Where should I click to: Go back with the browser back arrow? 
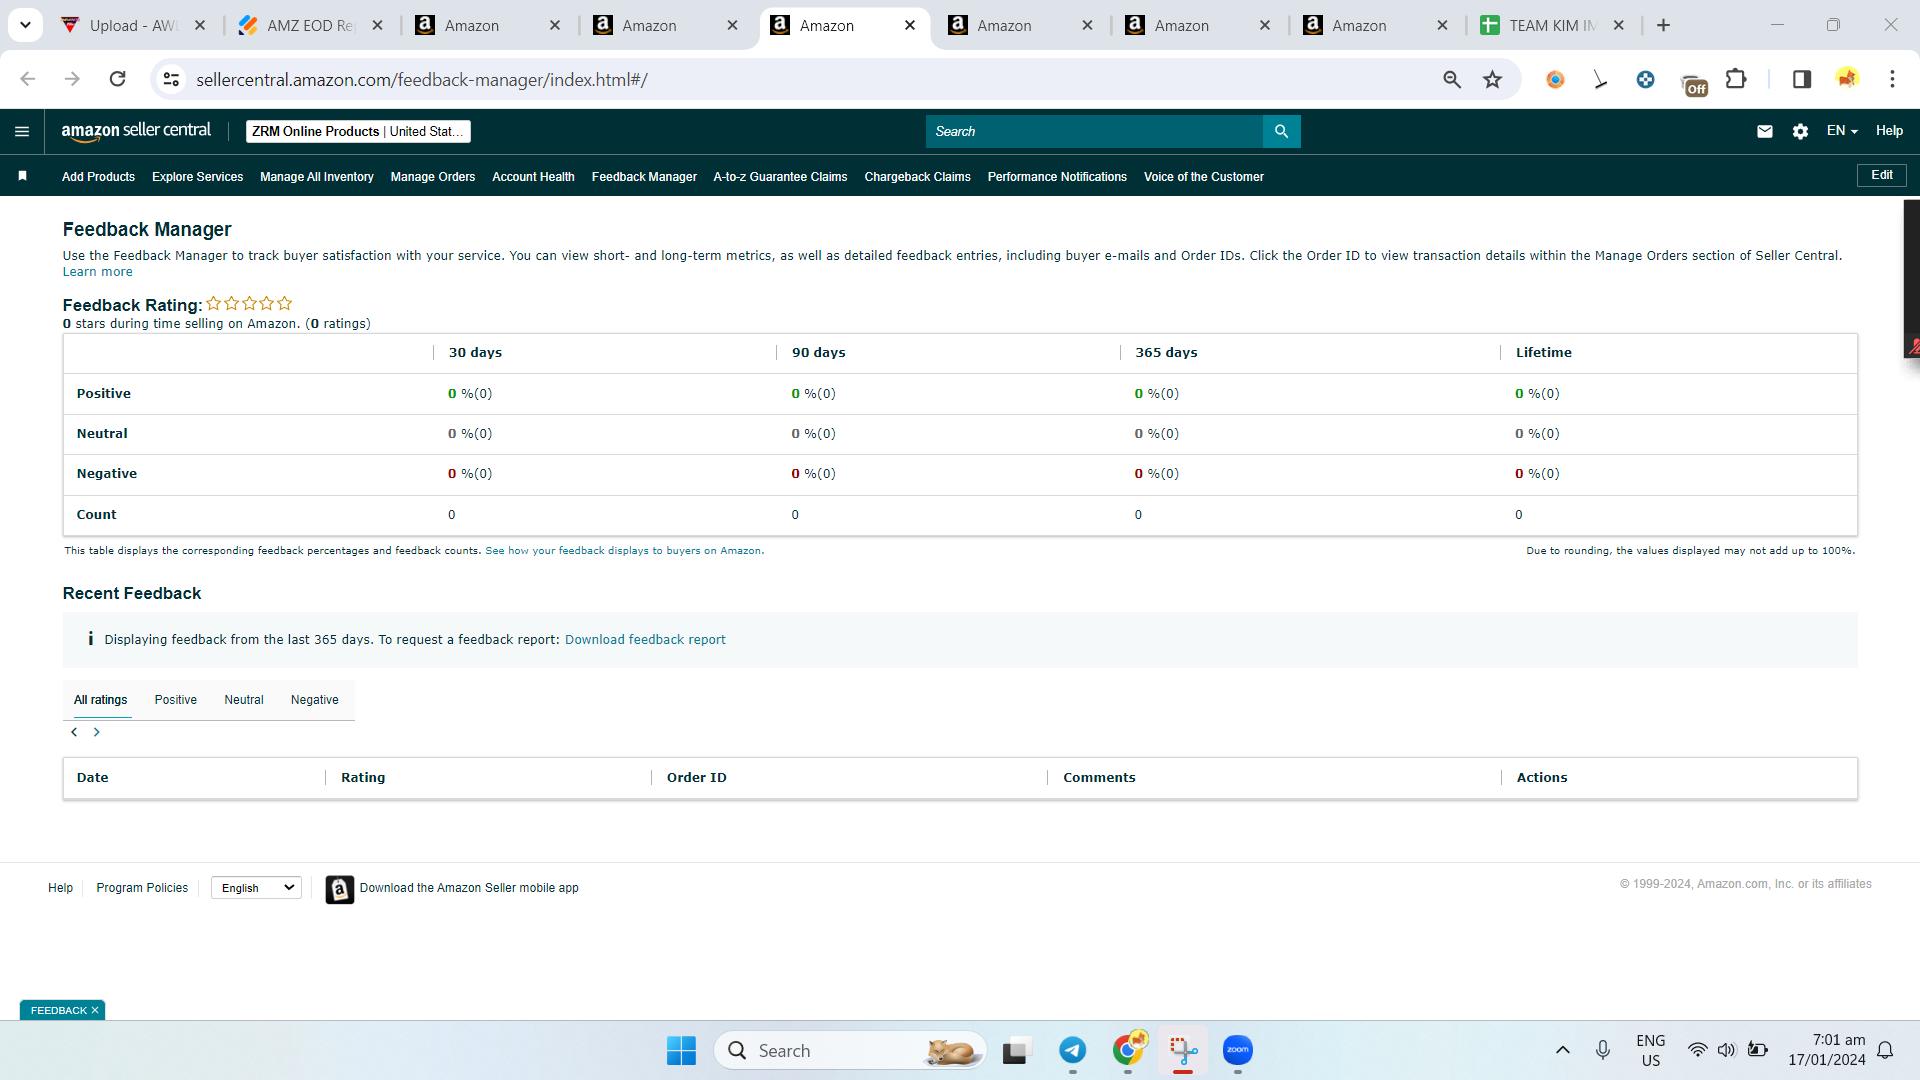[28, 79]
